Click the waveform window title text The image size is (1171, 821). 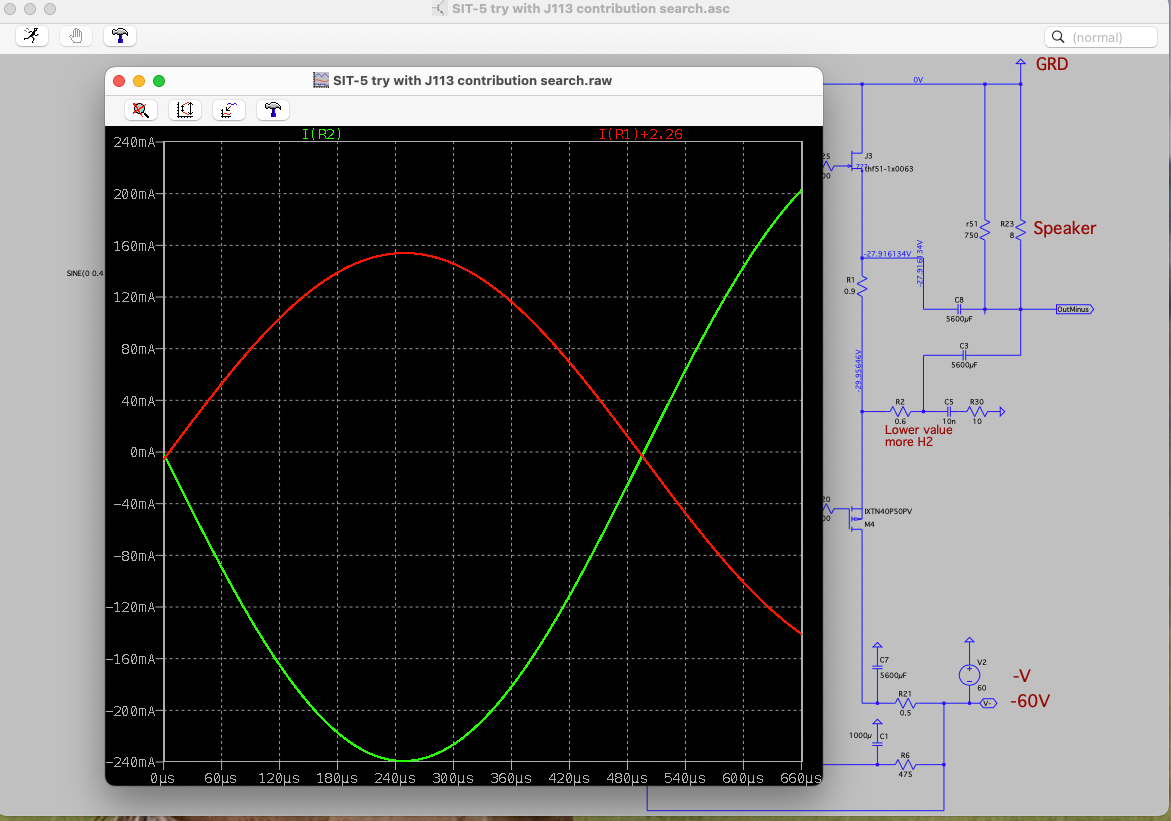(472, 80)
